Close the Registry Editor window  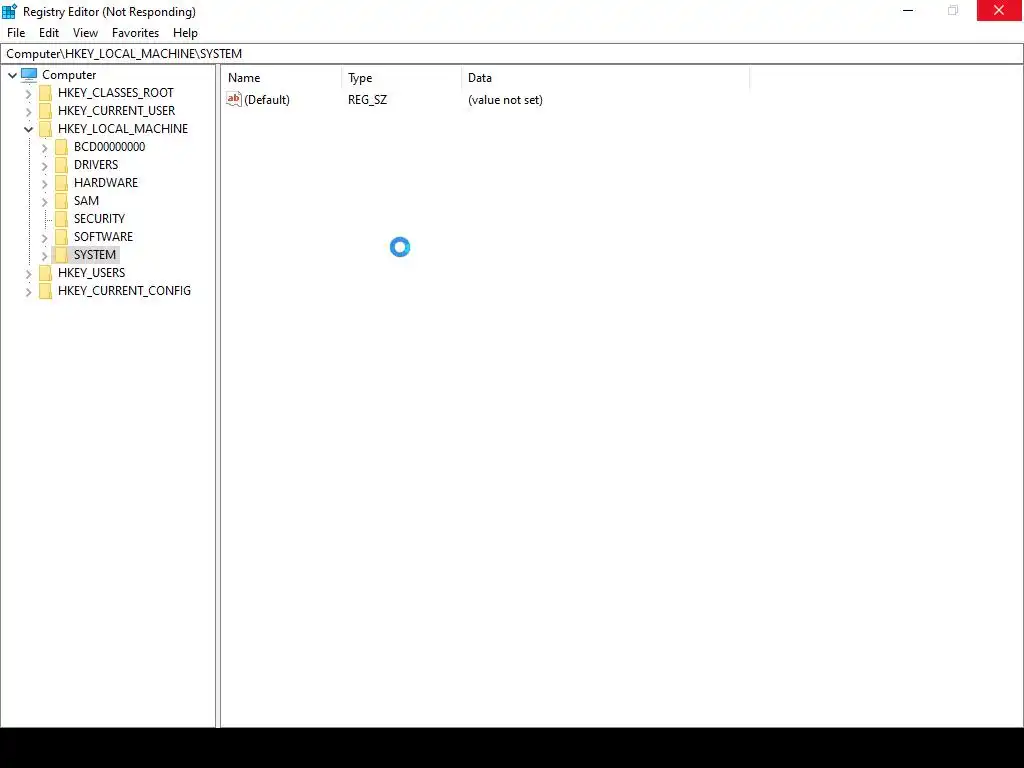[x=999, y=10]
